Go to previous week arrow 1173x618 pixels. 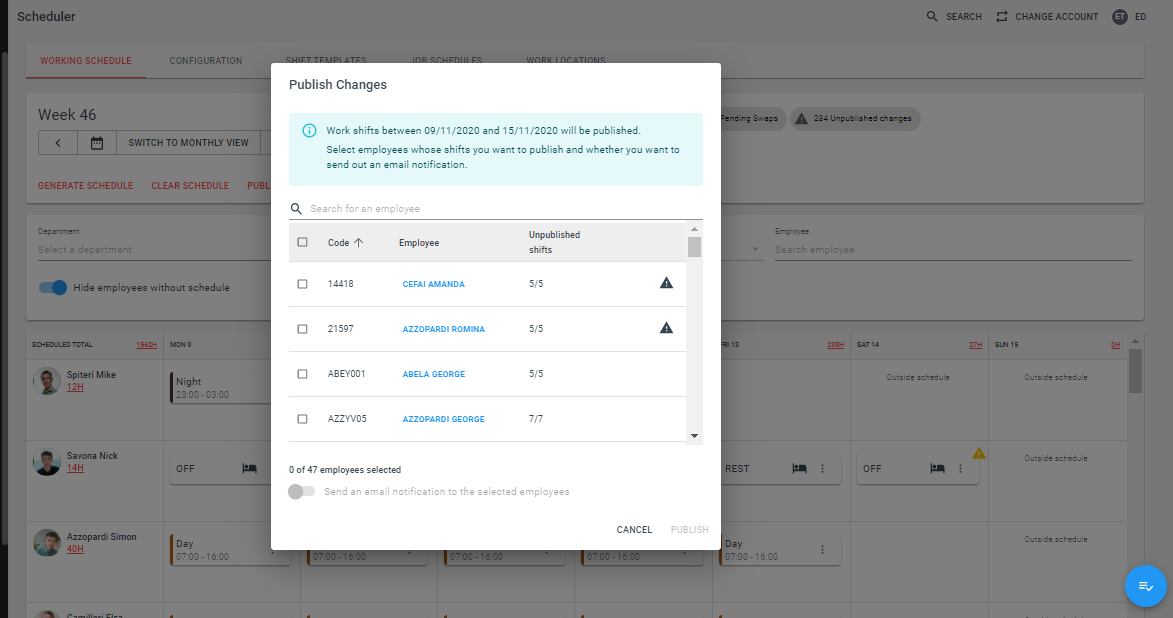[58, 142]
